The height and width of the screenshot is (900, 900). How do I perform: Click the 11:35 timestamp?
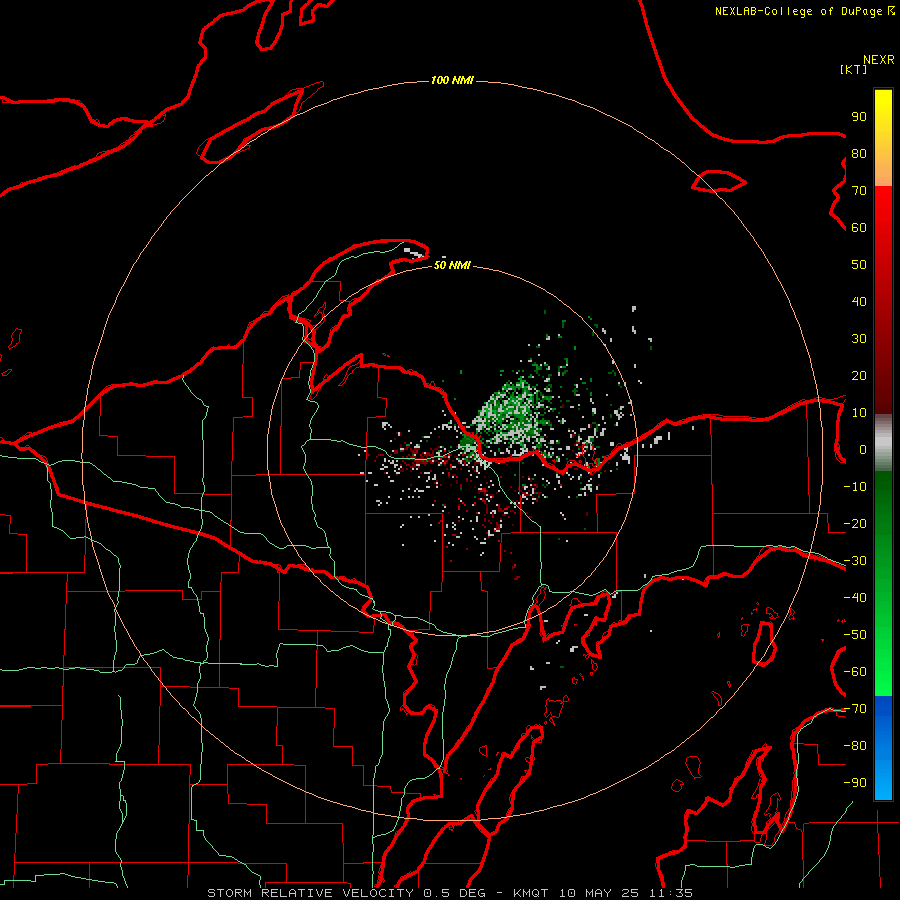670,893
